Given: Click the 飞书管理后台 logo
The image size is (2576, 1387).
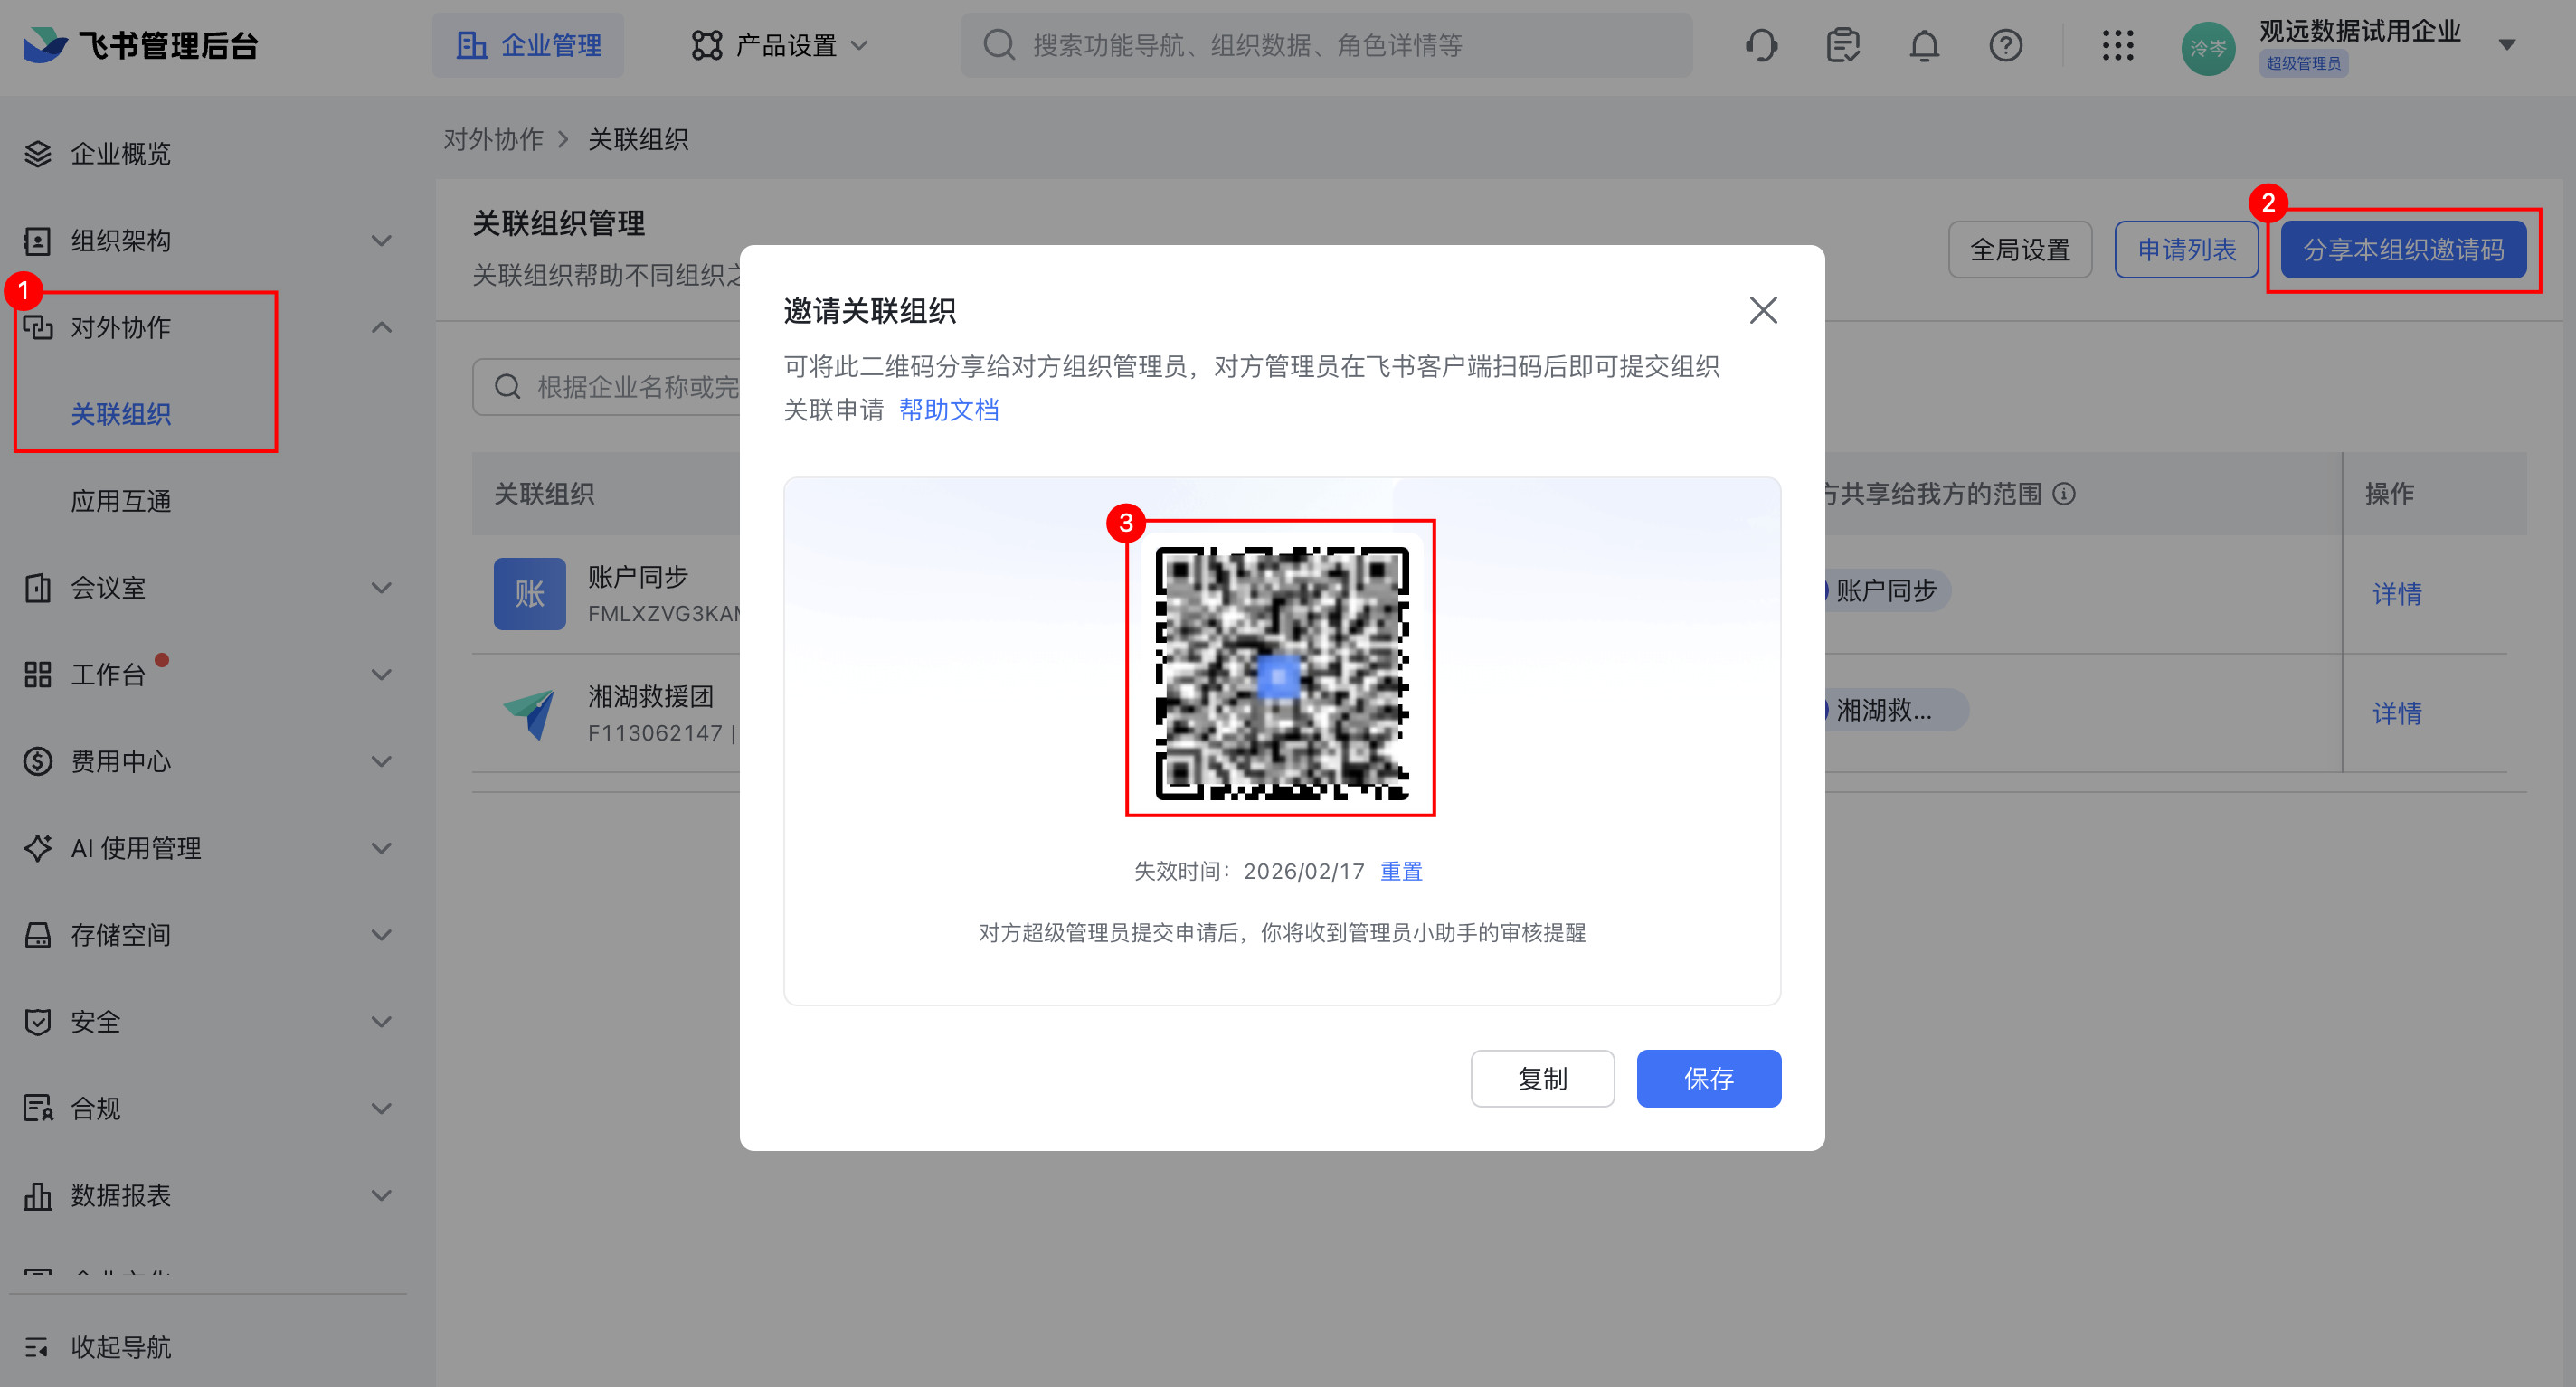Looking at the screenshot, I should click(141, 46).
